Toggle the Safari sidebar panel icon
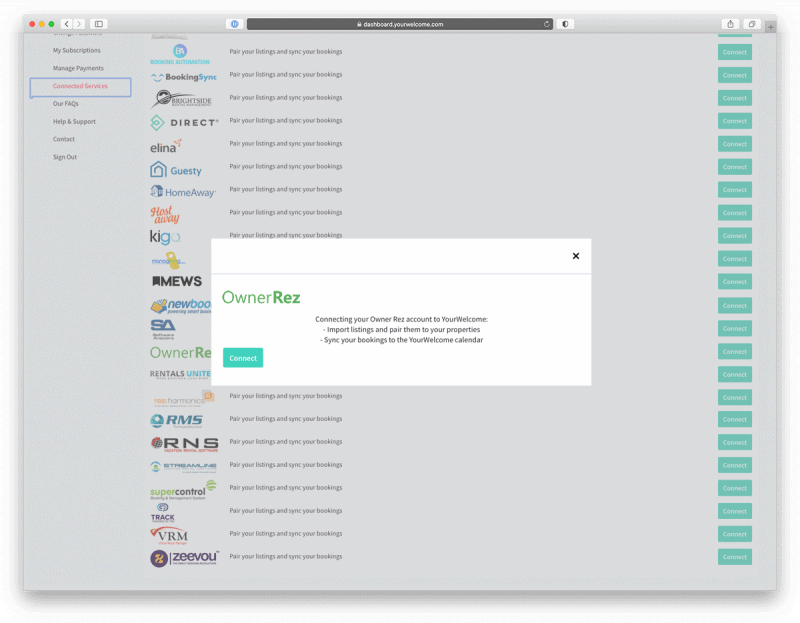 pyautogui.click(x=98, y=24)
